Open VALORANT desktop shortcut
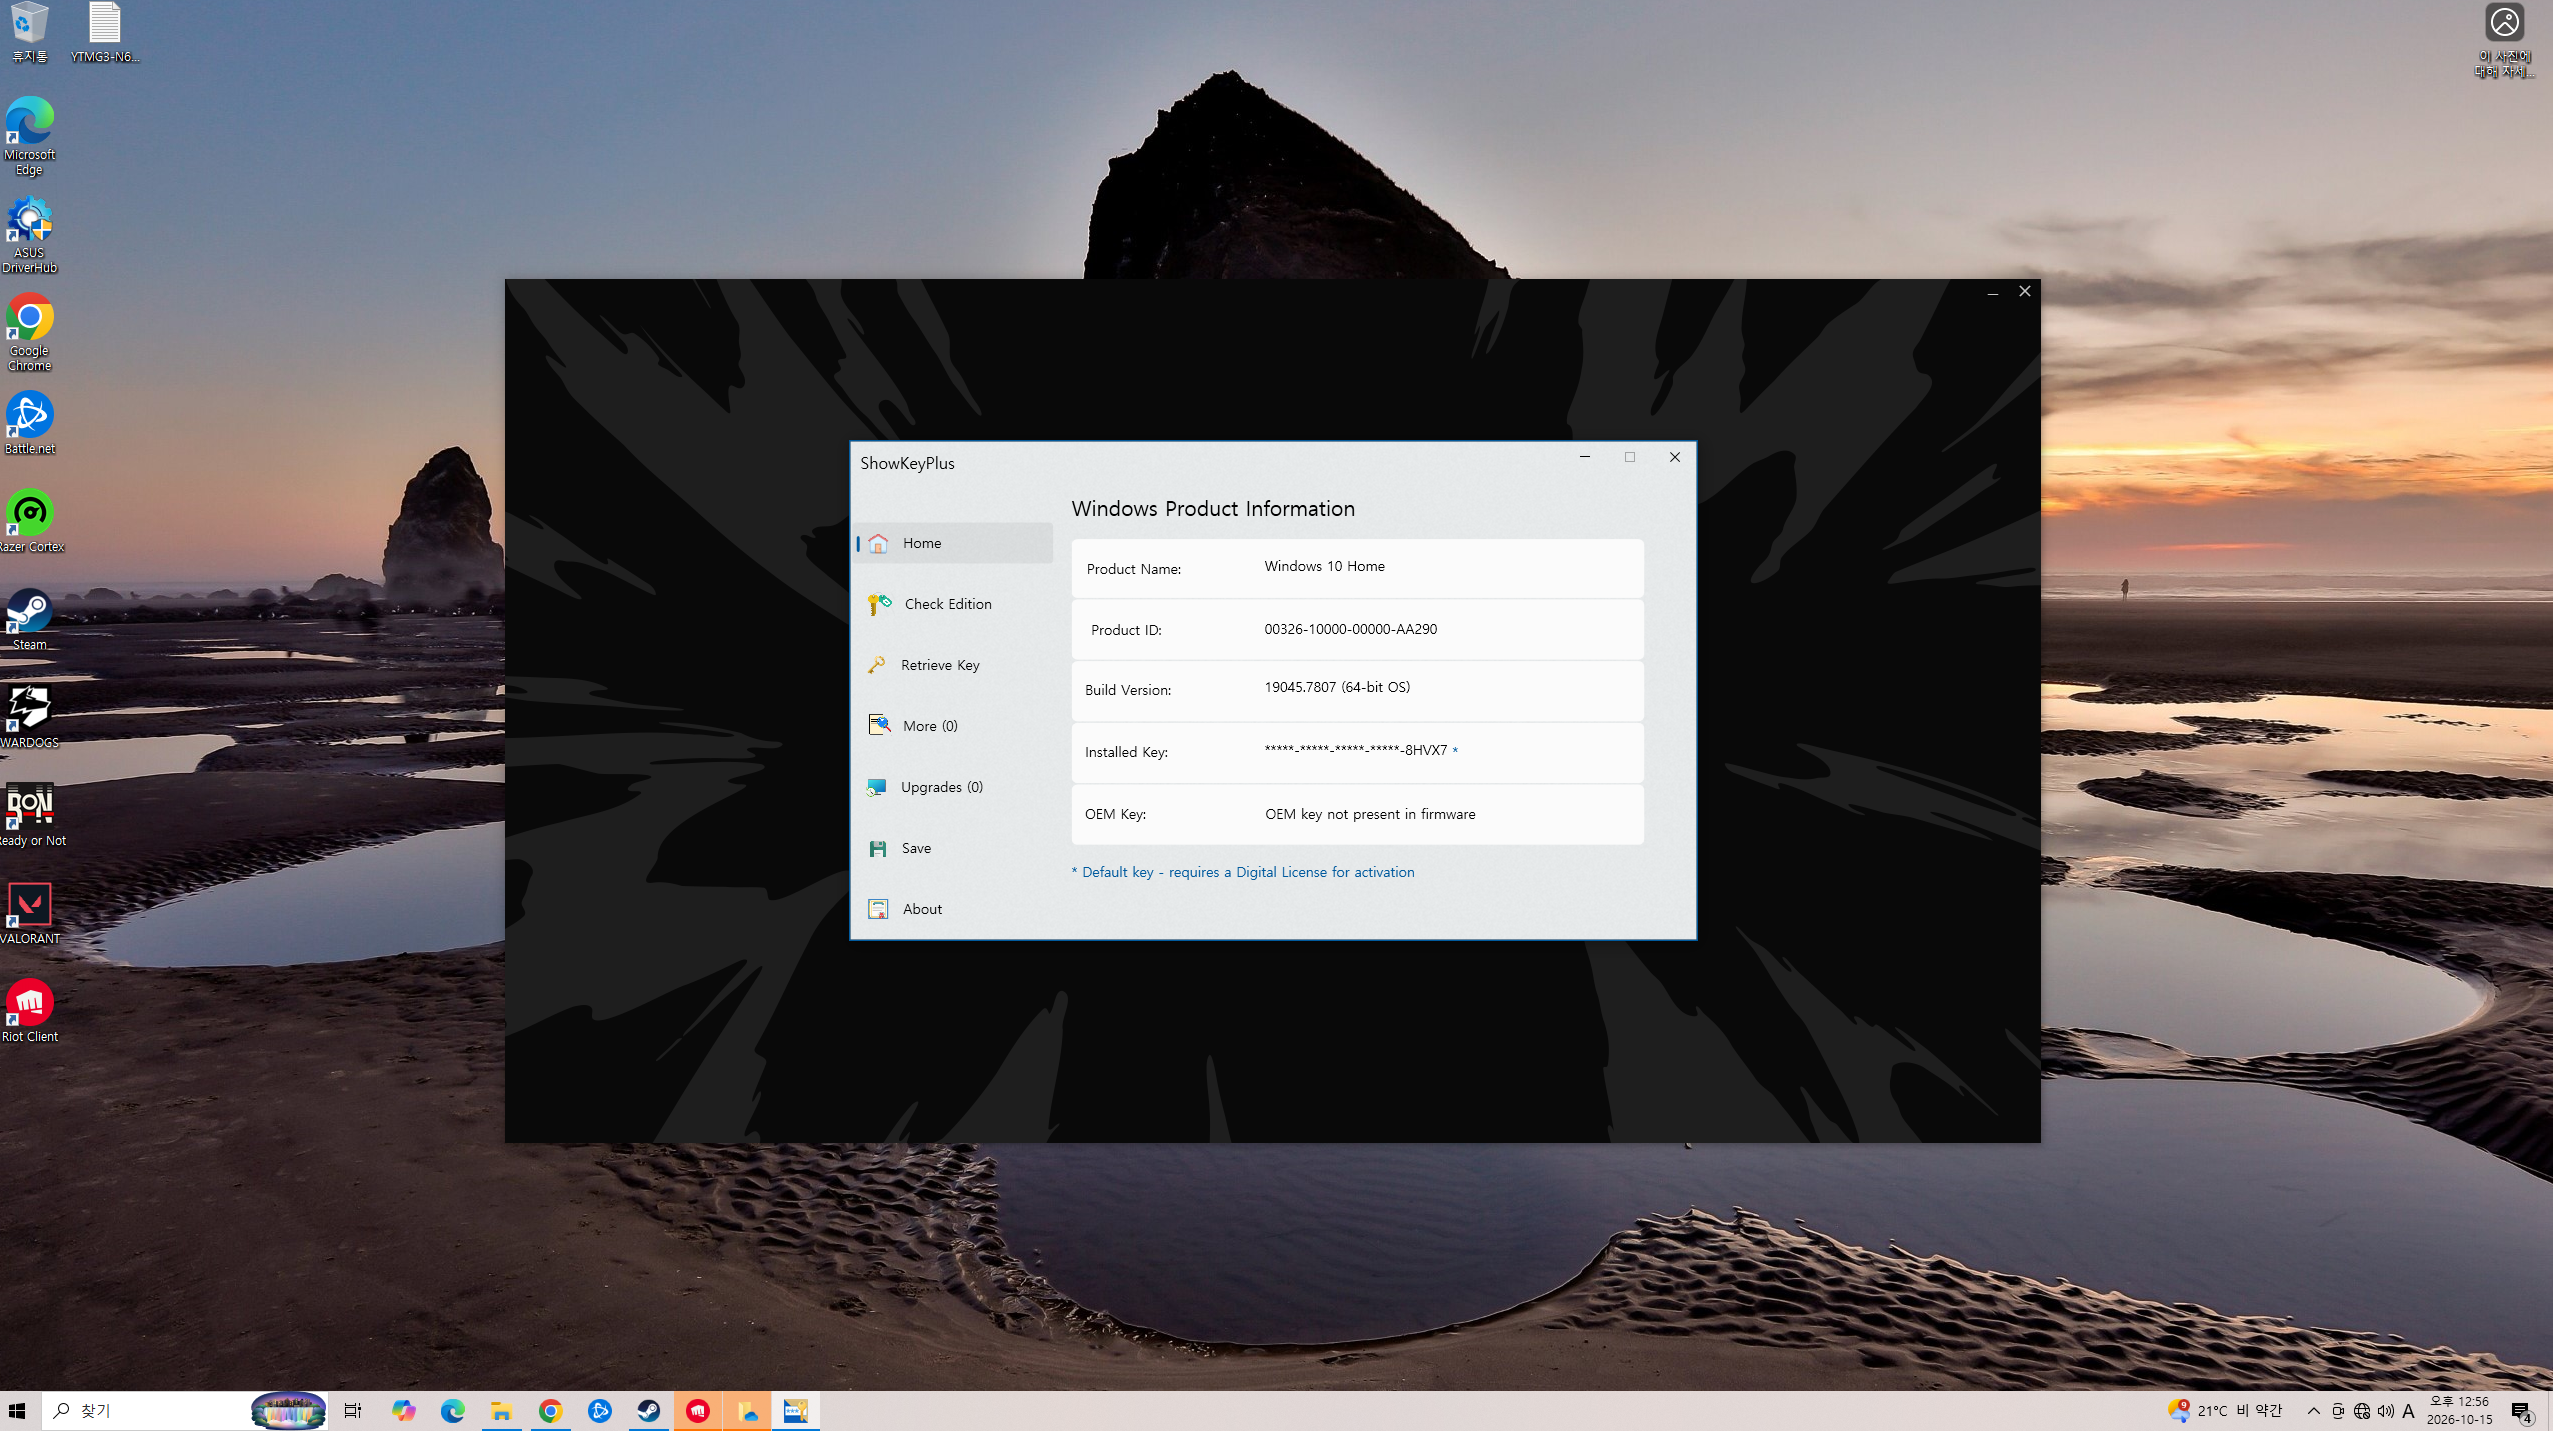The height and width of the screenshot is (1431, 2553). coord(30,913)
